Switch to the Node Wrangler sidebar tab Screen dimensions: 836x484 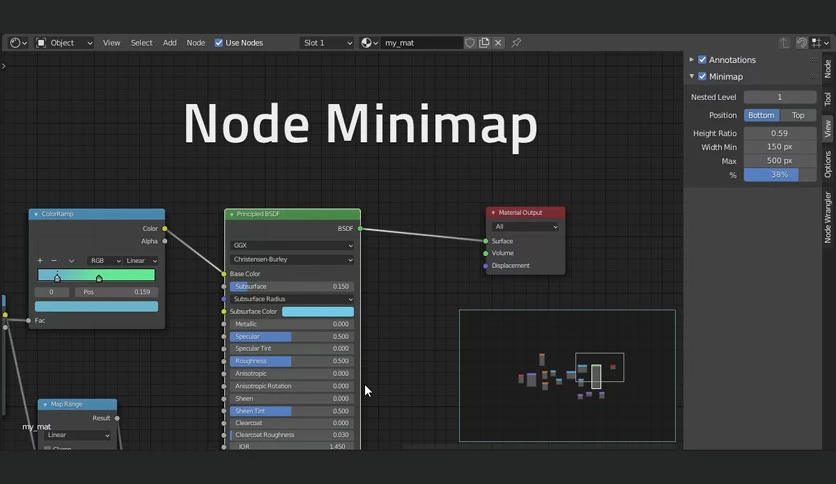(827, 217)
